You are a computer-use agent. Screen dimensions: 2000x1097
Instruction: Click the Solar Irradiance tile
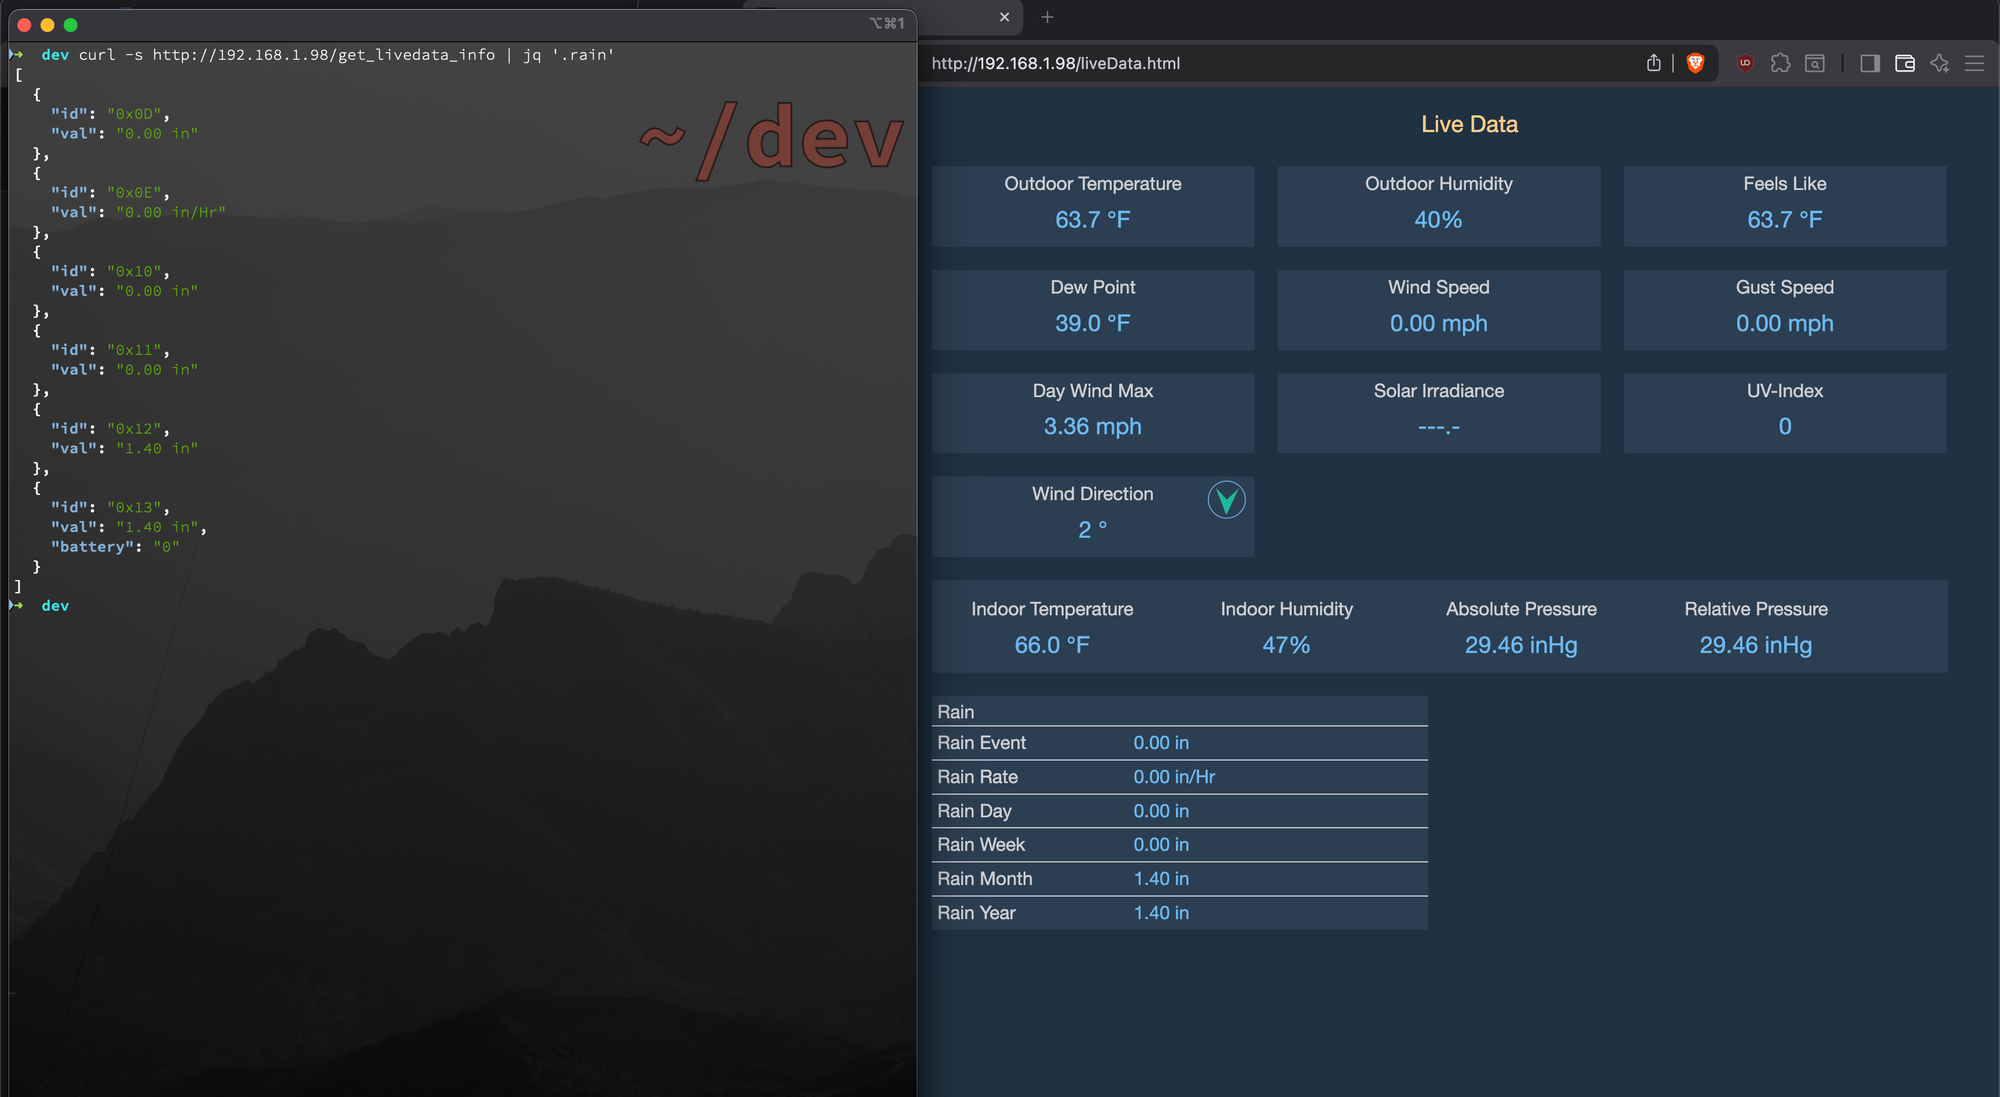1438,412
